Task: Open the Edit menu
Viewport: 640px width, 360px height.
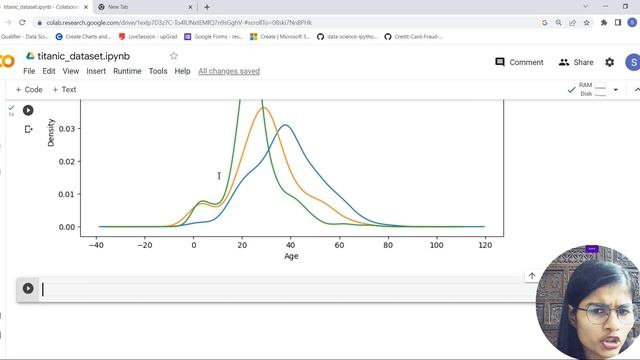Action: click(49, 71)
